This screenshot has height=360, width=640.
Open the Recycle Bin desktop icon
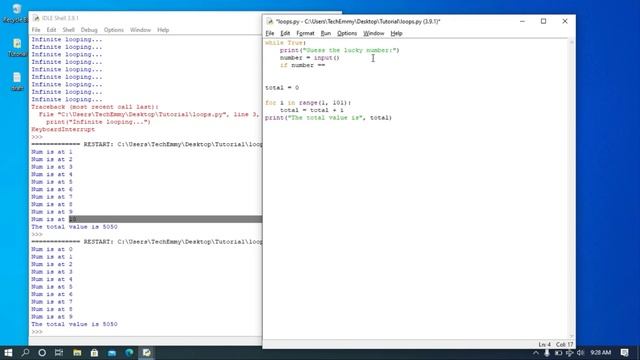coord(16,13)
